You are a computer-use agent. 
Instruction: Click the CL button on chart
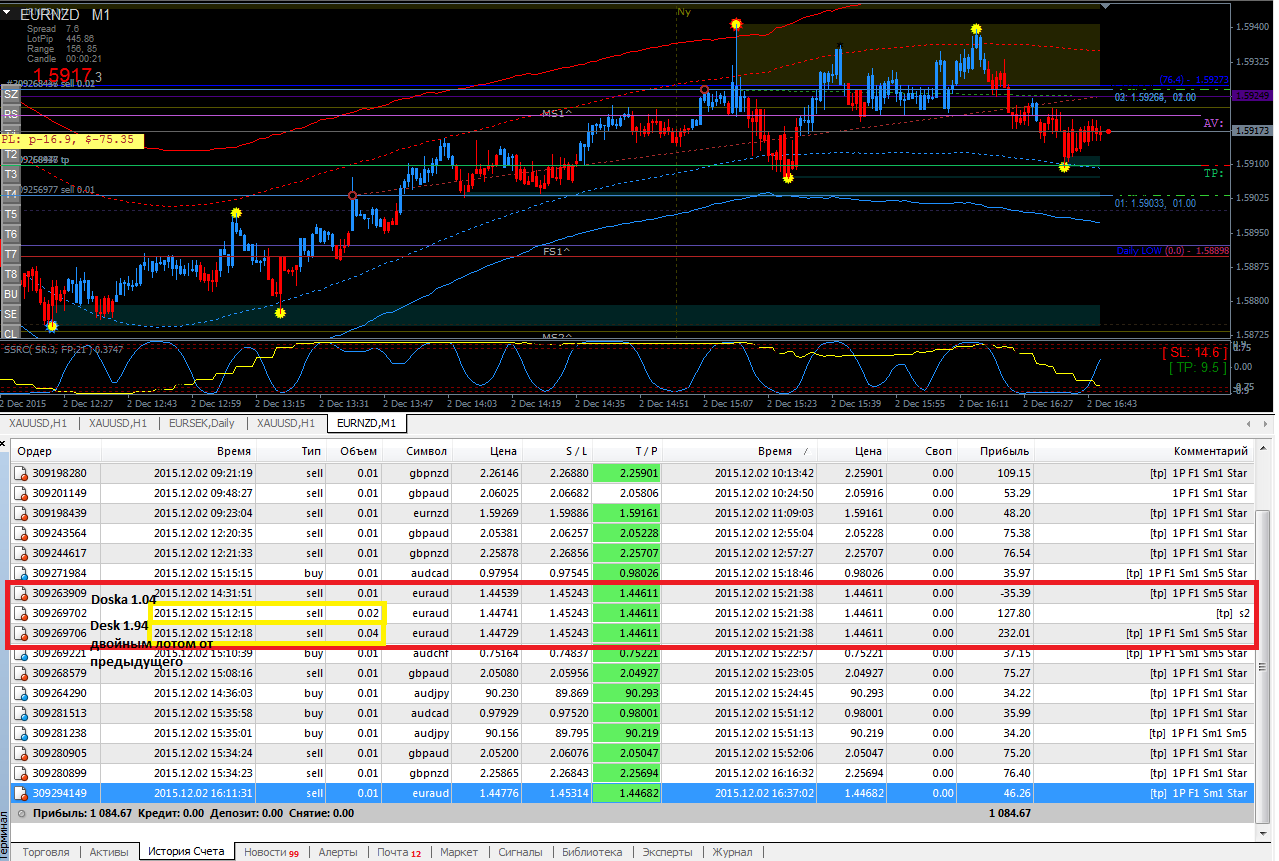click(10, 334)
